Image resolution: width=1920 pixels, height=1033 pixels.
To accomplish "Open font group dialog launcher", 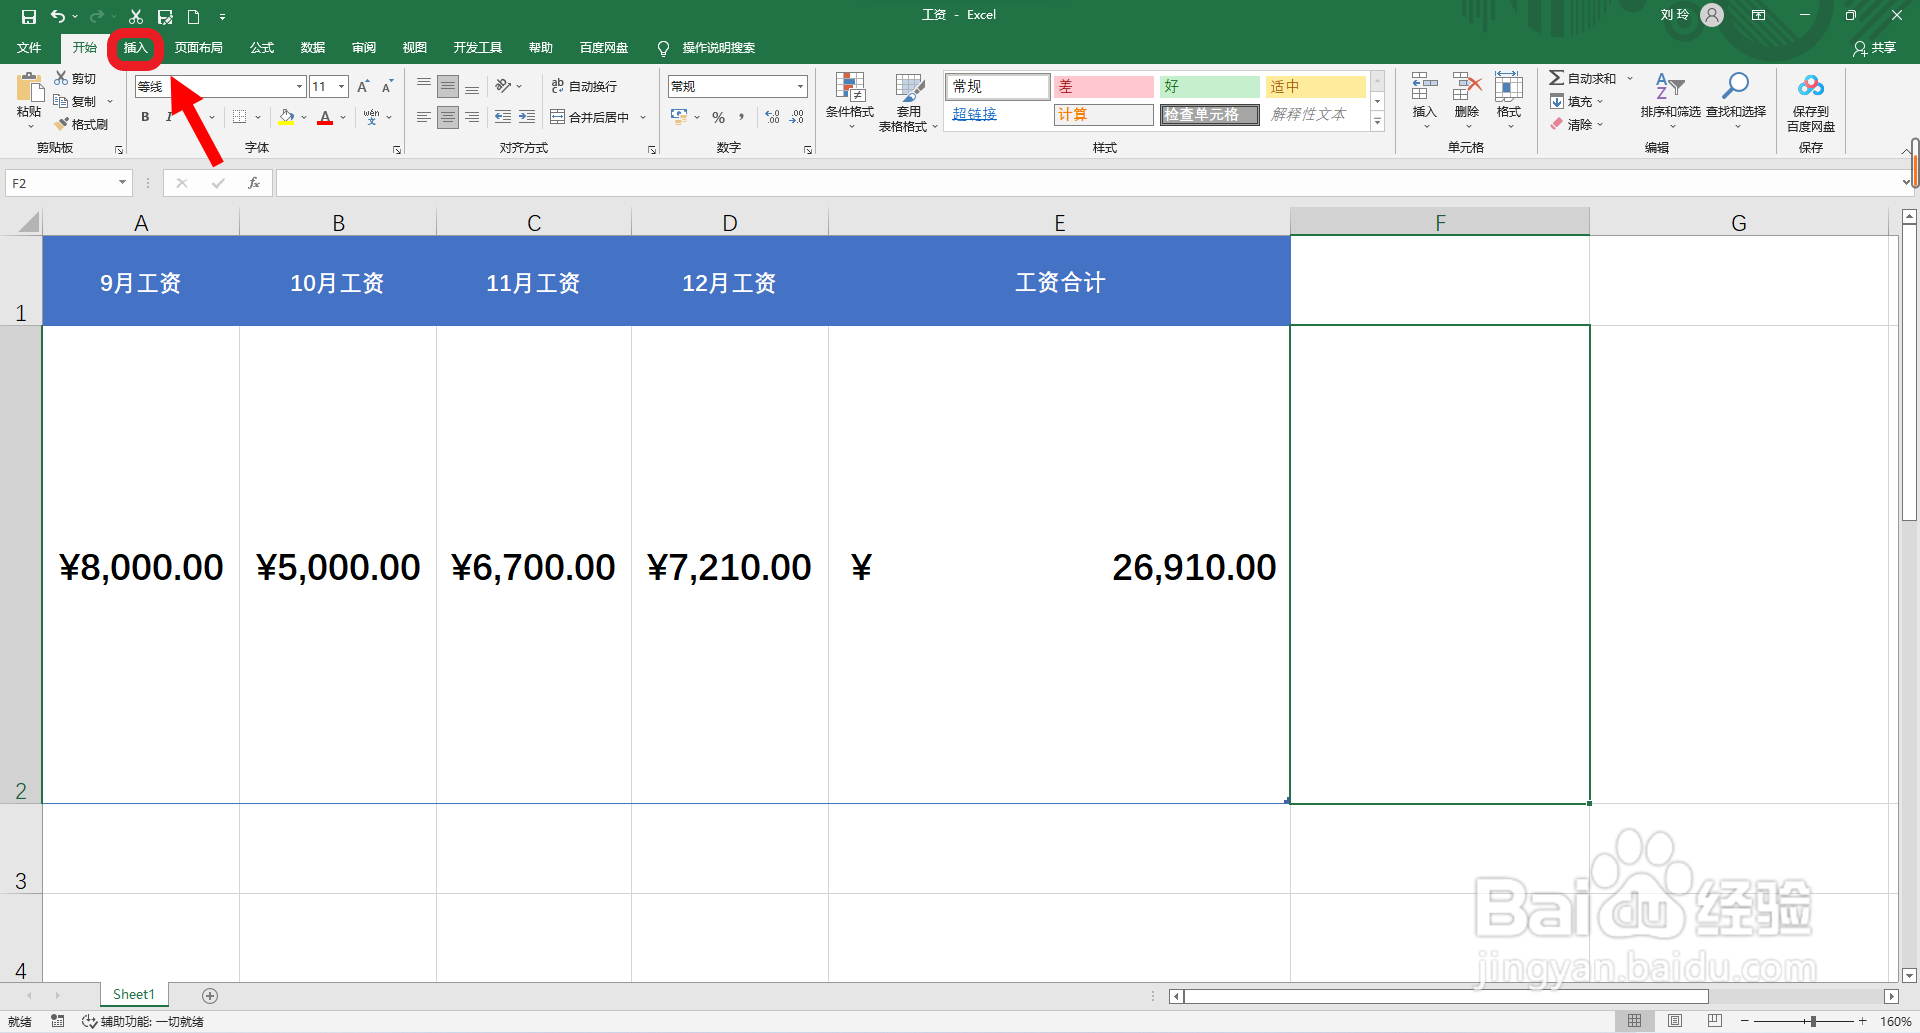I will 397,150.
